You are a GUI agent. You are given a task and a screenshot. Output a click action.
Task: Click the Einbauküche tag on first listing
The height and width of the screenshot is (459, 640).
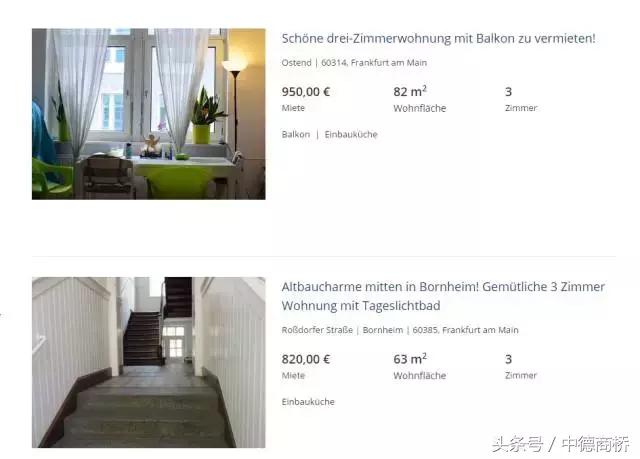(x=351, y=134)
